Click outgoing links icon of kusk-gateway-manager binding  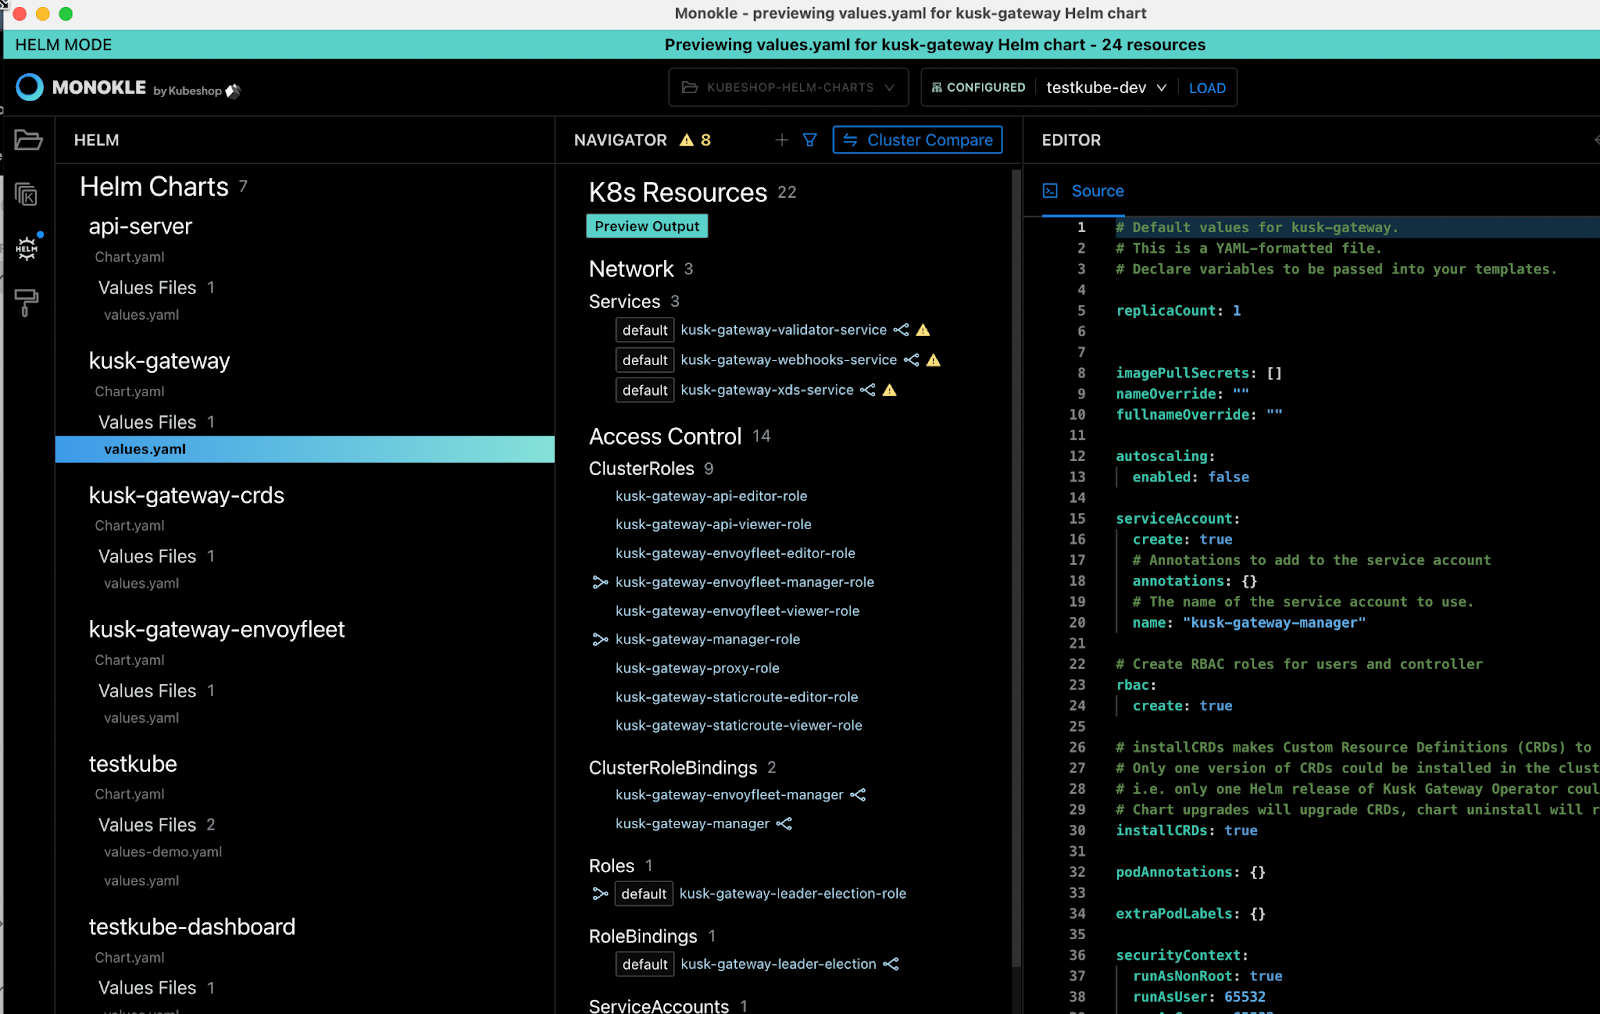click(784, 824)
